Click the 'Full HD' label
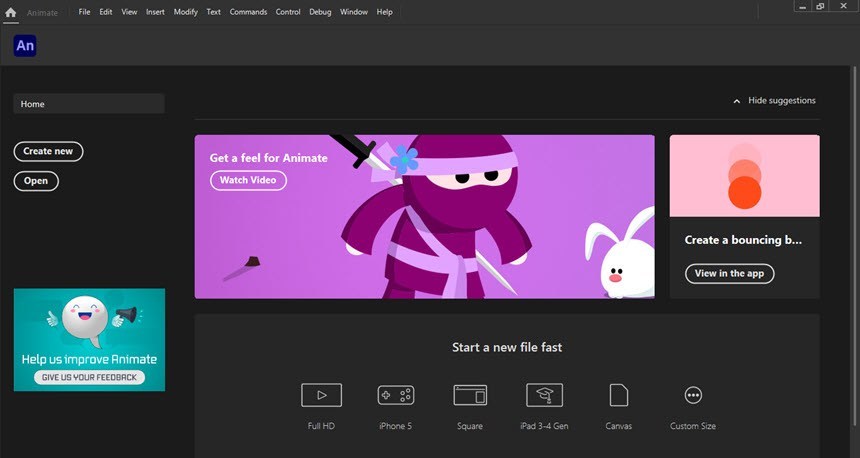This screenshot has width=860, height=458. pos(321,426)
